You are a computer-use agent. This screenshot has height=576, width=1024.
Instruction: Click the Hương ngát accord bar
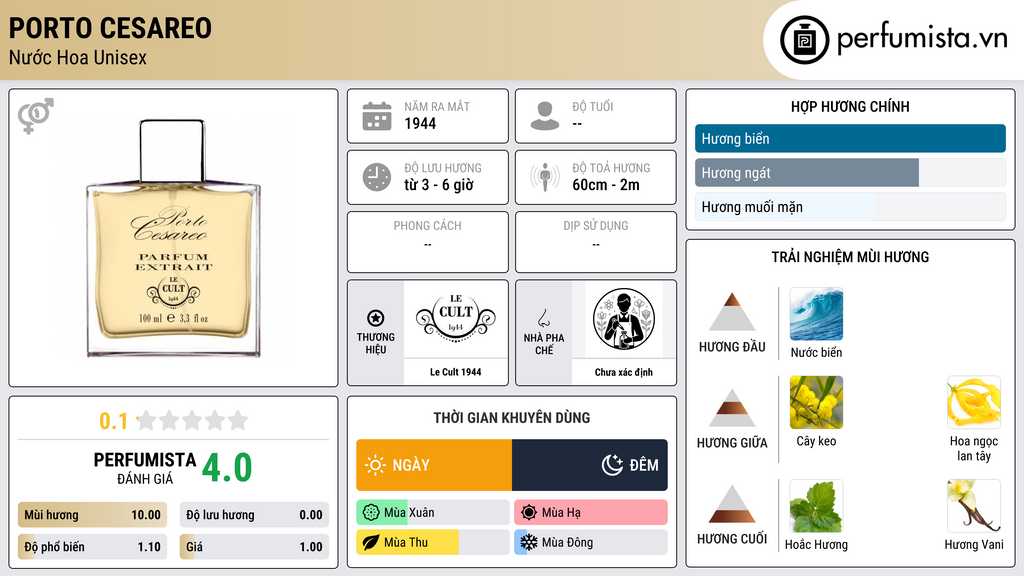[850, 173]
